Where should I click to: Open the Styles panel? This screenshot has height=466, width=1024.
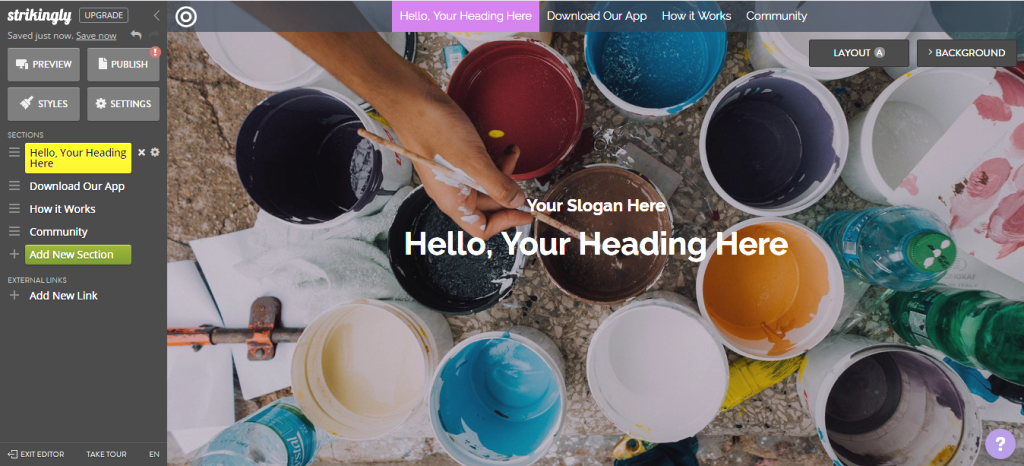(44, 104)
